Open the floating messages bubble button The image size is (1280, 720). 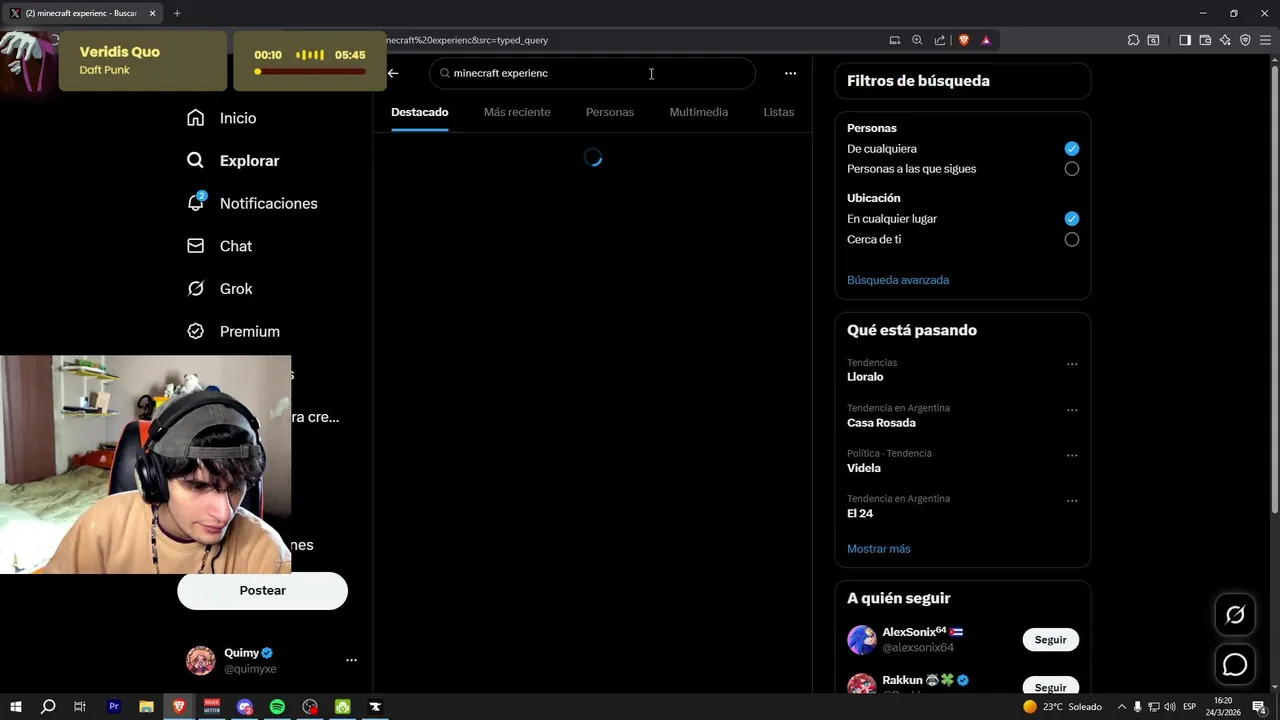tap(1235, 665)
